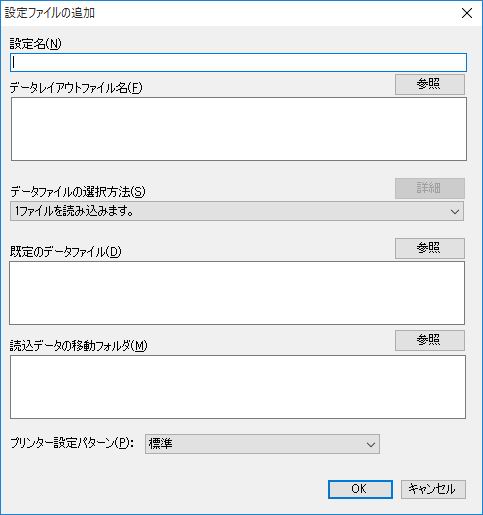This screenshot has height=515, width=483.
Task: Click the 既定のデータファイル(D) label
Action: [66, 252]
